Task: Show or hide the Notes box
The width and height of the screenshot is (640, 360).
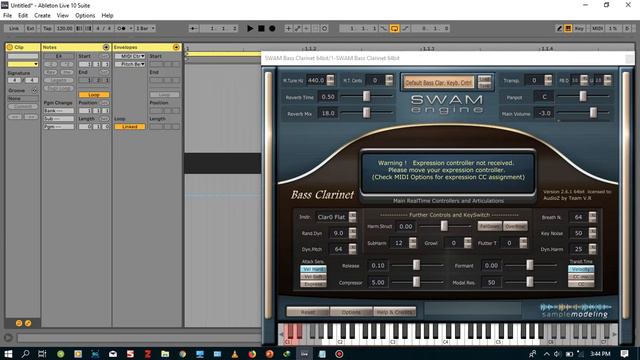Action: (x=106, y=47)
